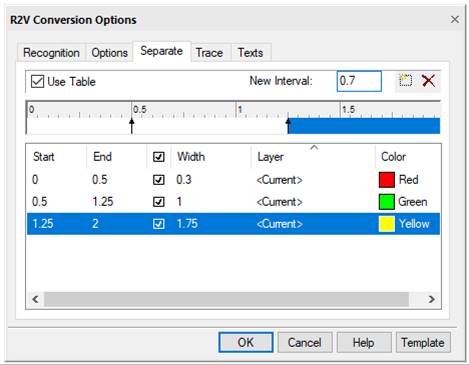
Task: Toggle the header checkbox in table
Action: [159, 157]
